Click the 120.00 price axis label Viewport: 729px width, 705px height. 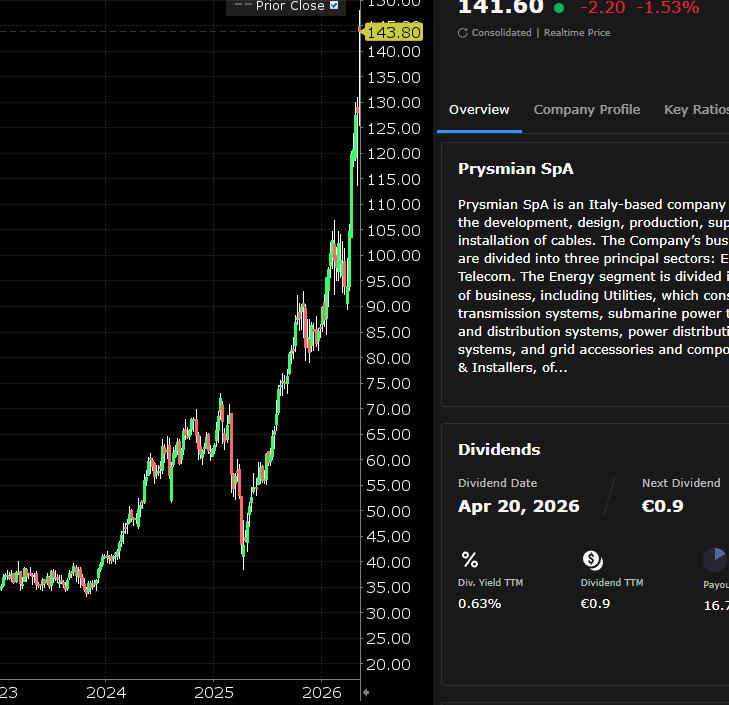pyautogui.click(x=394, y=154)
